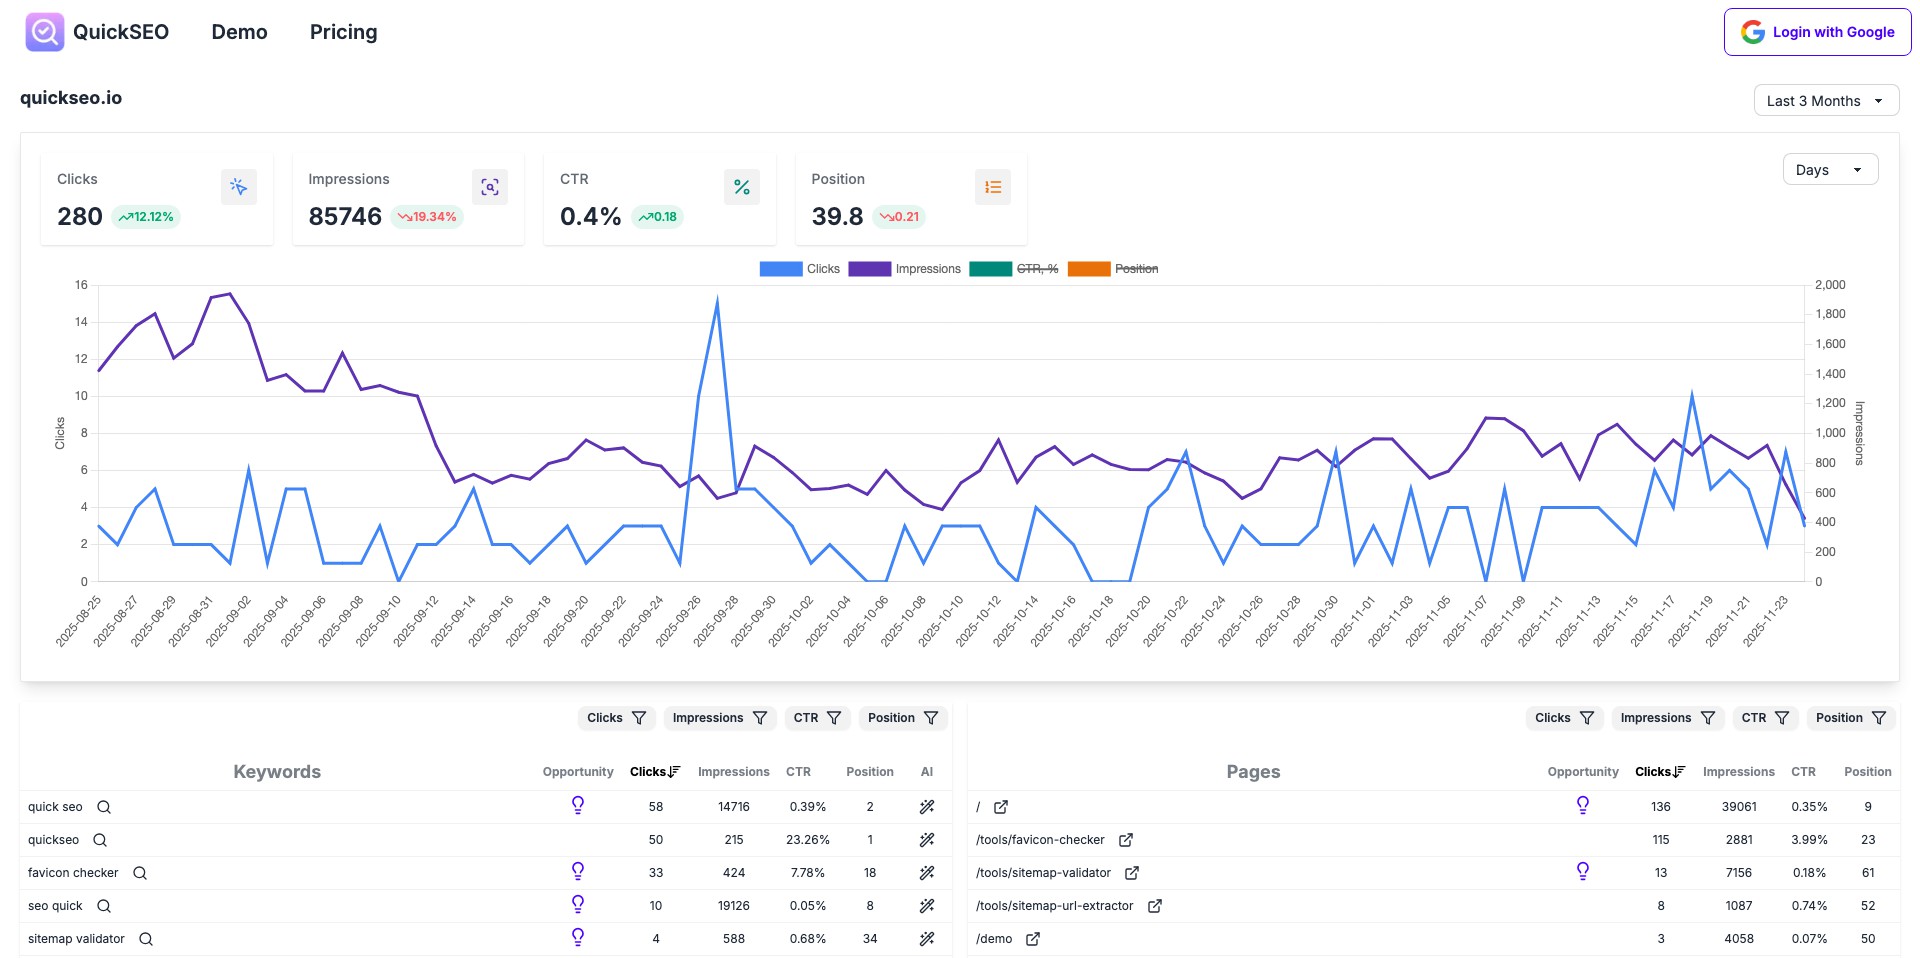
Task: Open Pages Impressions filter
Action: click(x=1667, y=718)
